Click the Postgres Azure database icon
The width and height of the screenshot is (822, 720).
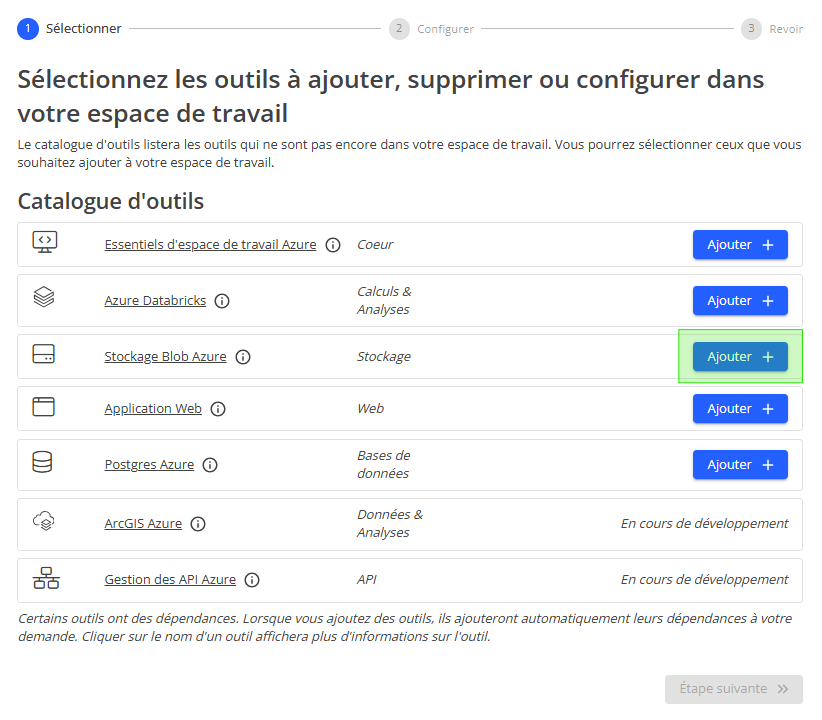45,461
